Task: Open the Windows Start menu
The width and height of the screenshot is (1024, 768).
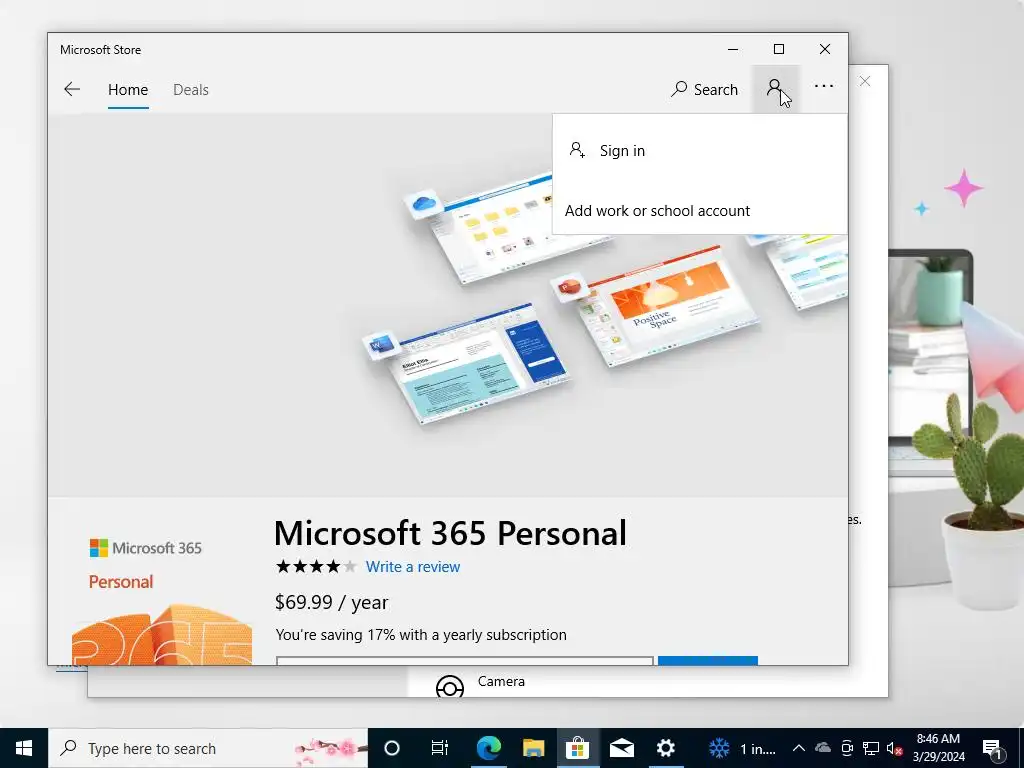Action: point(24,748)
